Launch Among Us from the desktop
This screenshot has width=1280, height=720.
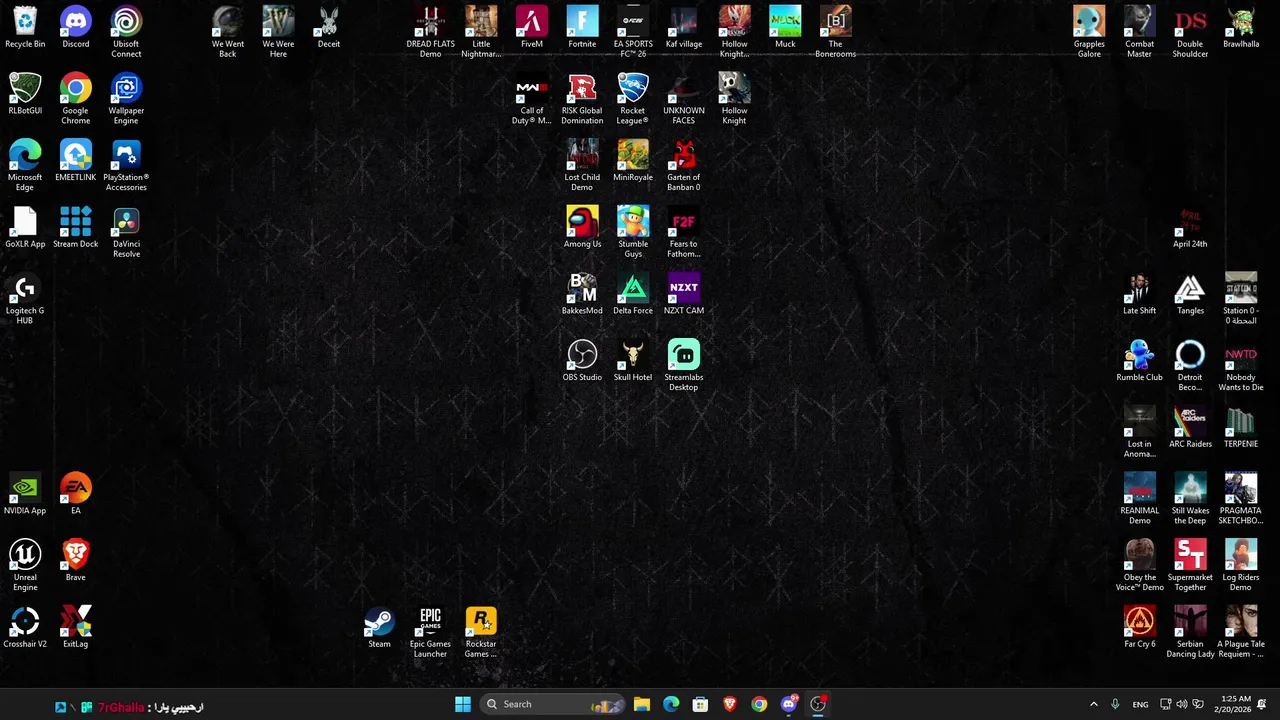point(582,228)
